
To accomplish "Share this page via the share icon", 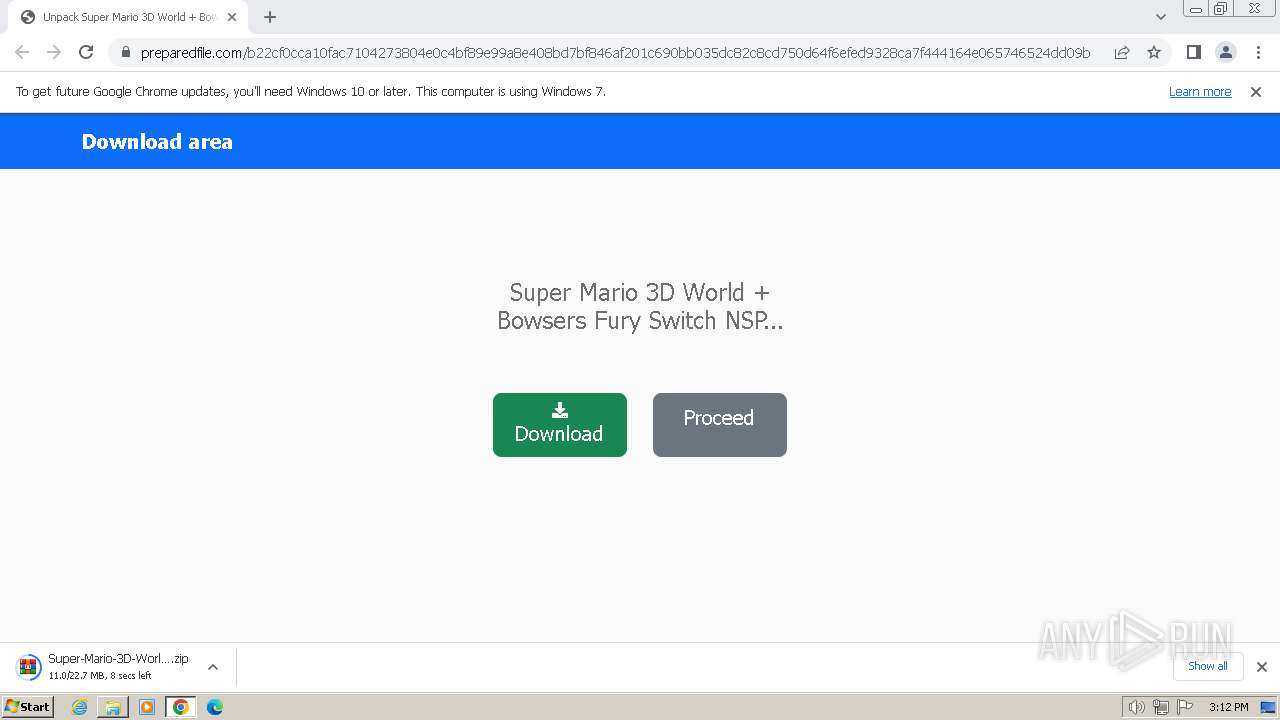I will (1122, 52).
